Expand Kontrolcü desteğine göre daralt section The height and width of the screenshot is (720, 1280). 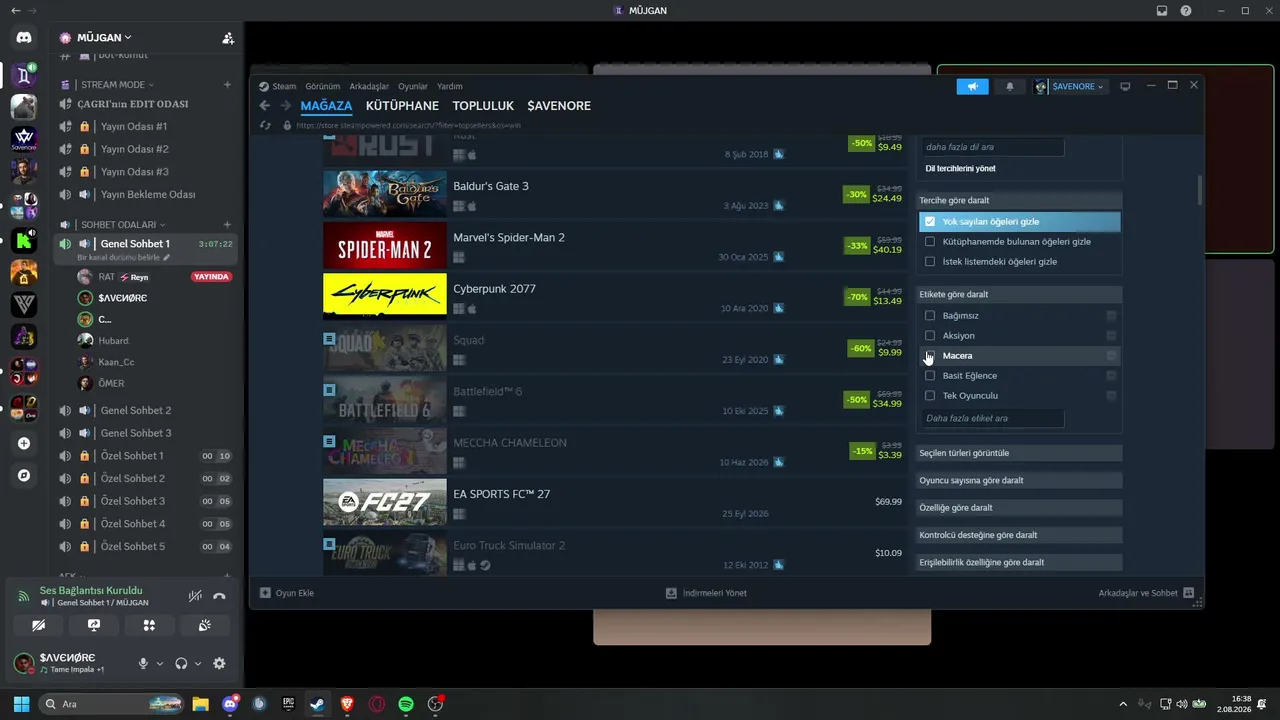(x=1019, y=535)
